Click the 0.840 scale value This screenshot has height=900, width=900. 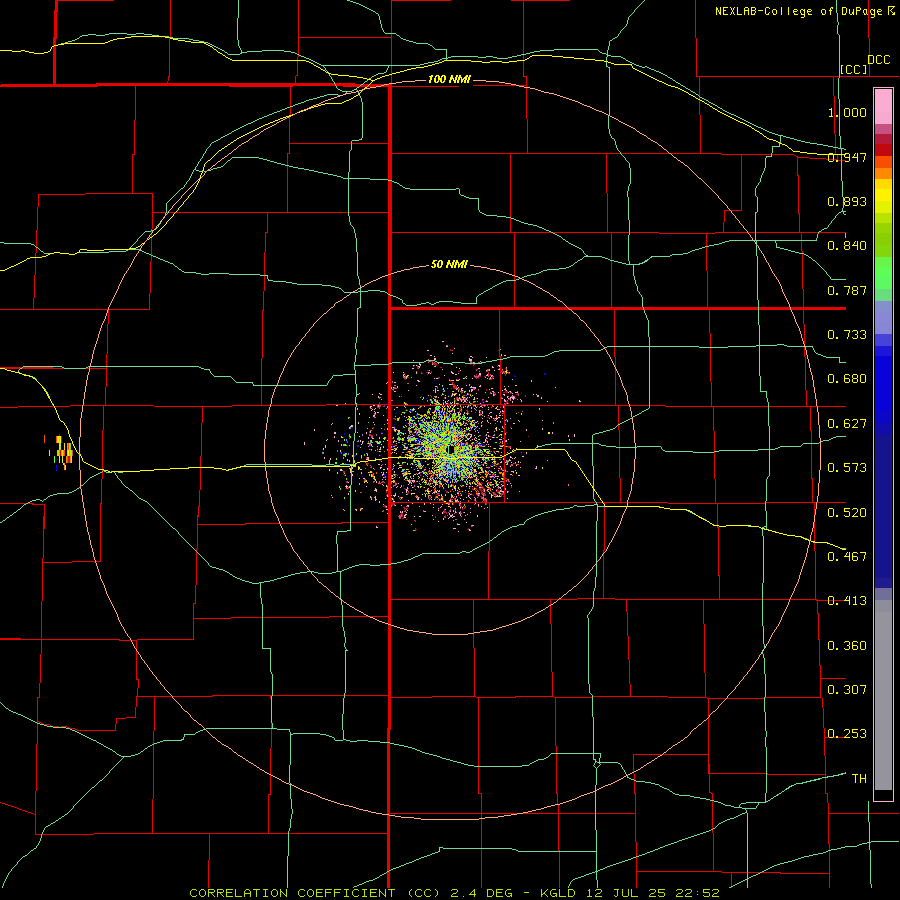coord(847,246)
